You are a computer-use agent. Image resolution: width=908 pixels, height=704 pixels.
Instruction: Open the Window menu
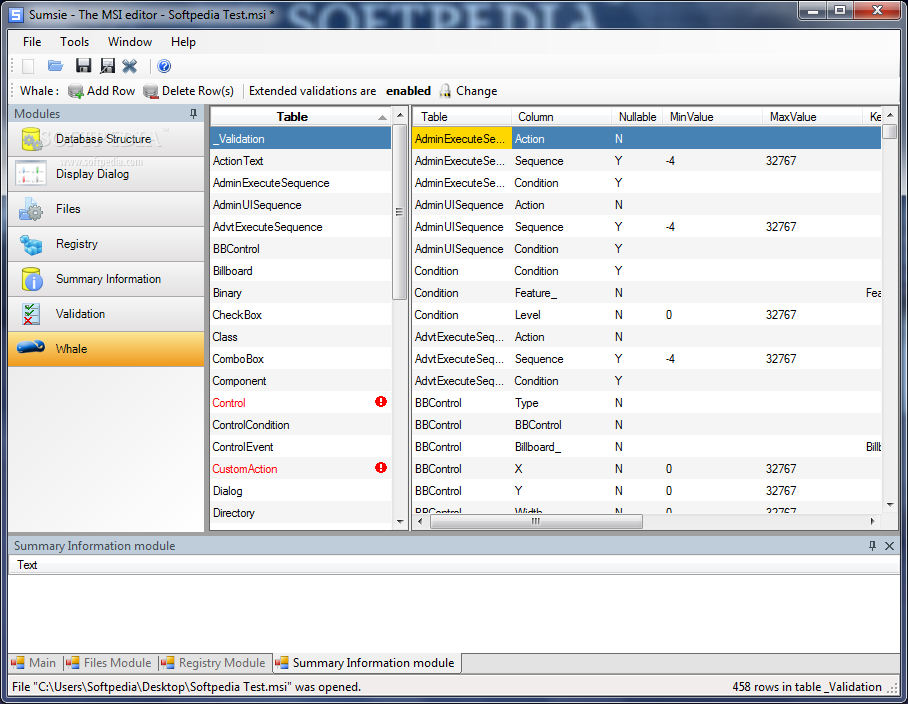click(130, 42)
